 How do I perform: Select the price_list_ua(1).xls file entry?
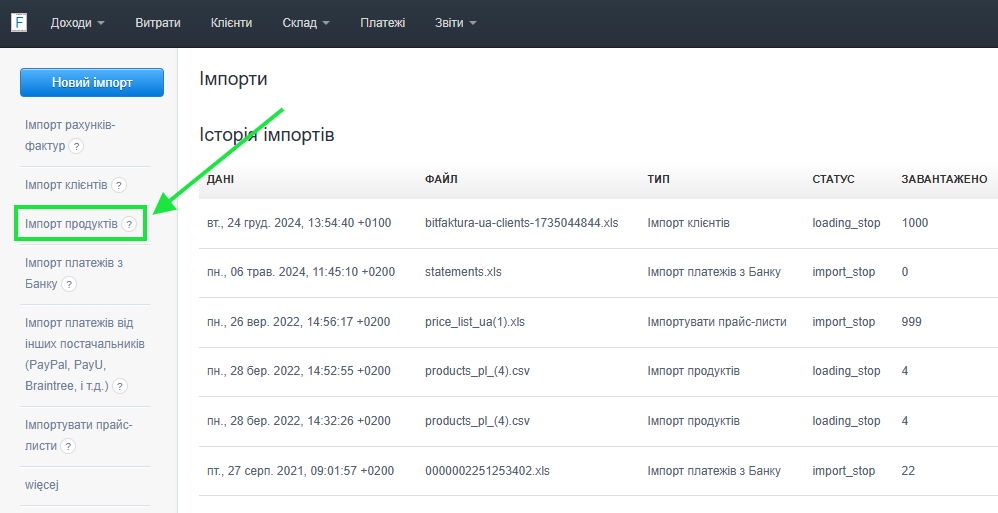click(475, 322)
